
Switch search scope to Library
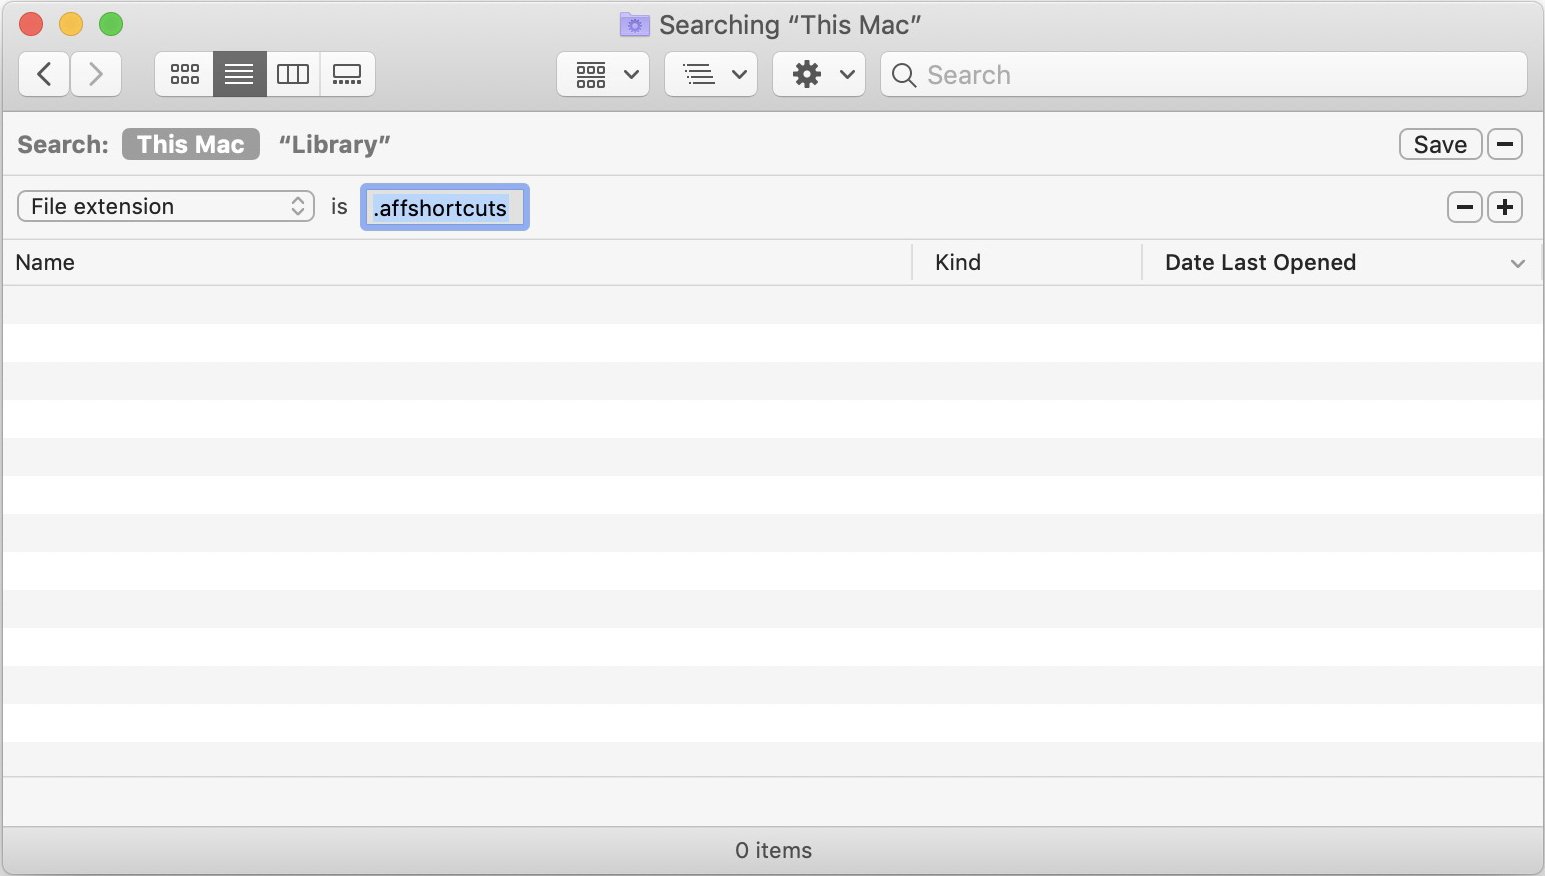click(x=333, y=143)
